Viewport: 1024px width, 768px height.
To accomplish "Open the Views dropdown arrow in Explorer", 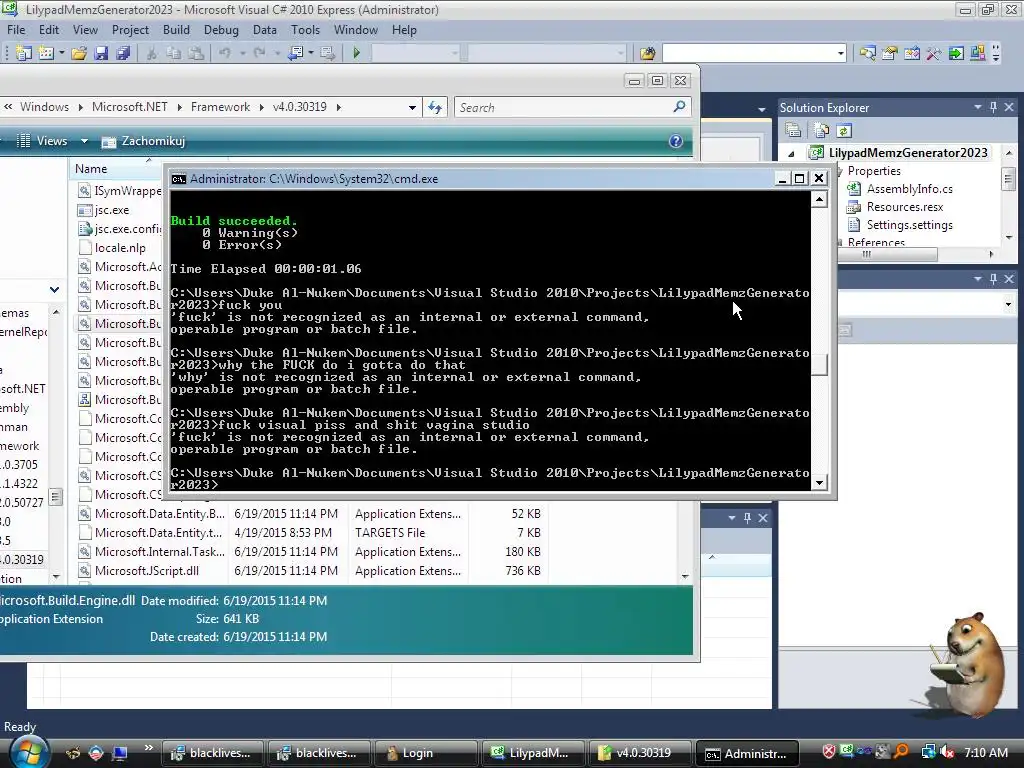I will [x=84, y=141].
